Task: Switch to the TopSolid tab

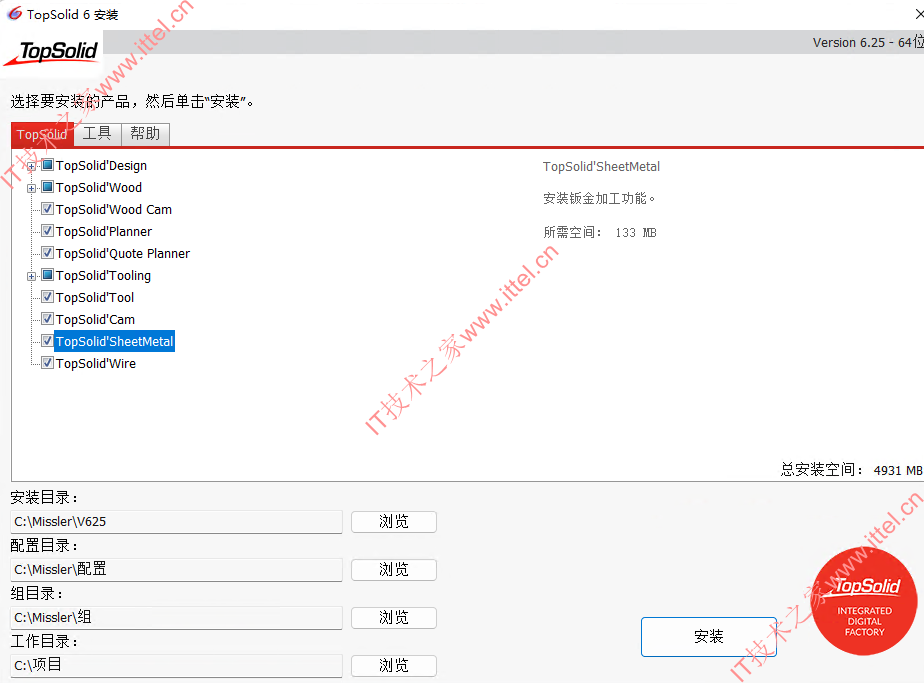Action: pyautogui.click(x=42, y=134)
